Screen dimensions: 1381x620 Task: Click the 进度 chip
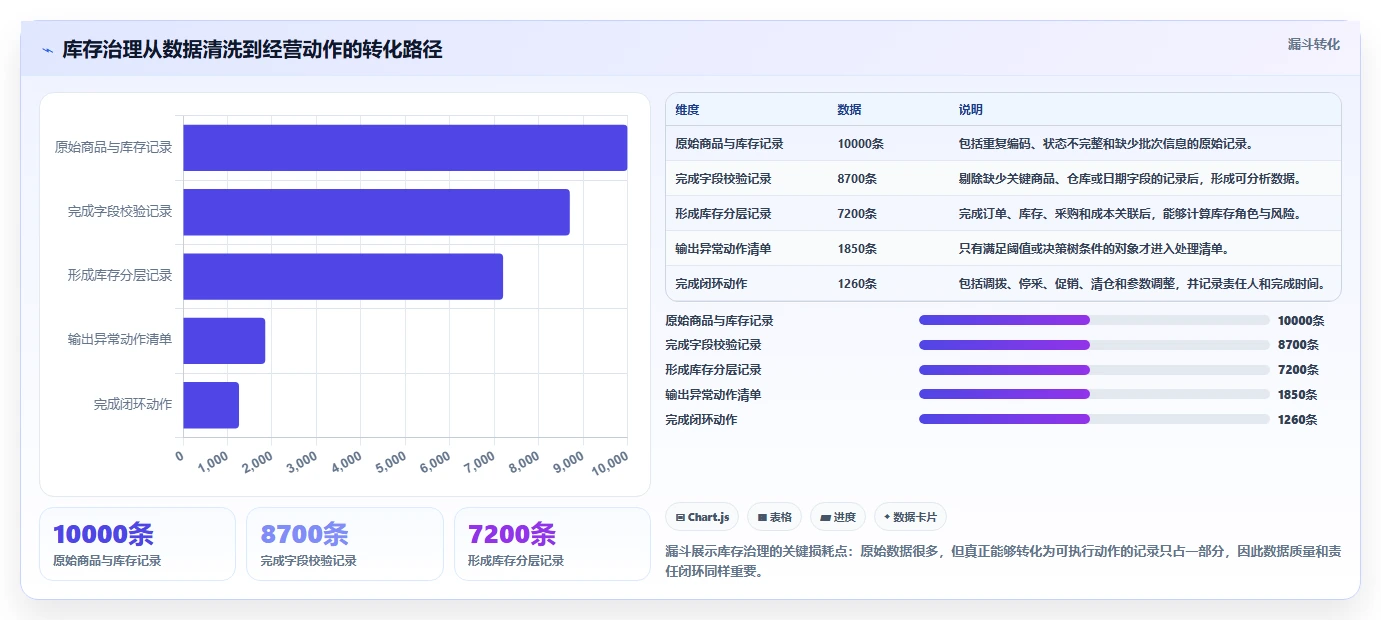[x=838, y=517]
